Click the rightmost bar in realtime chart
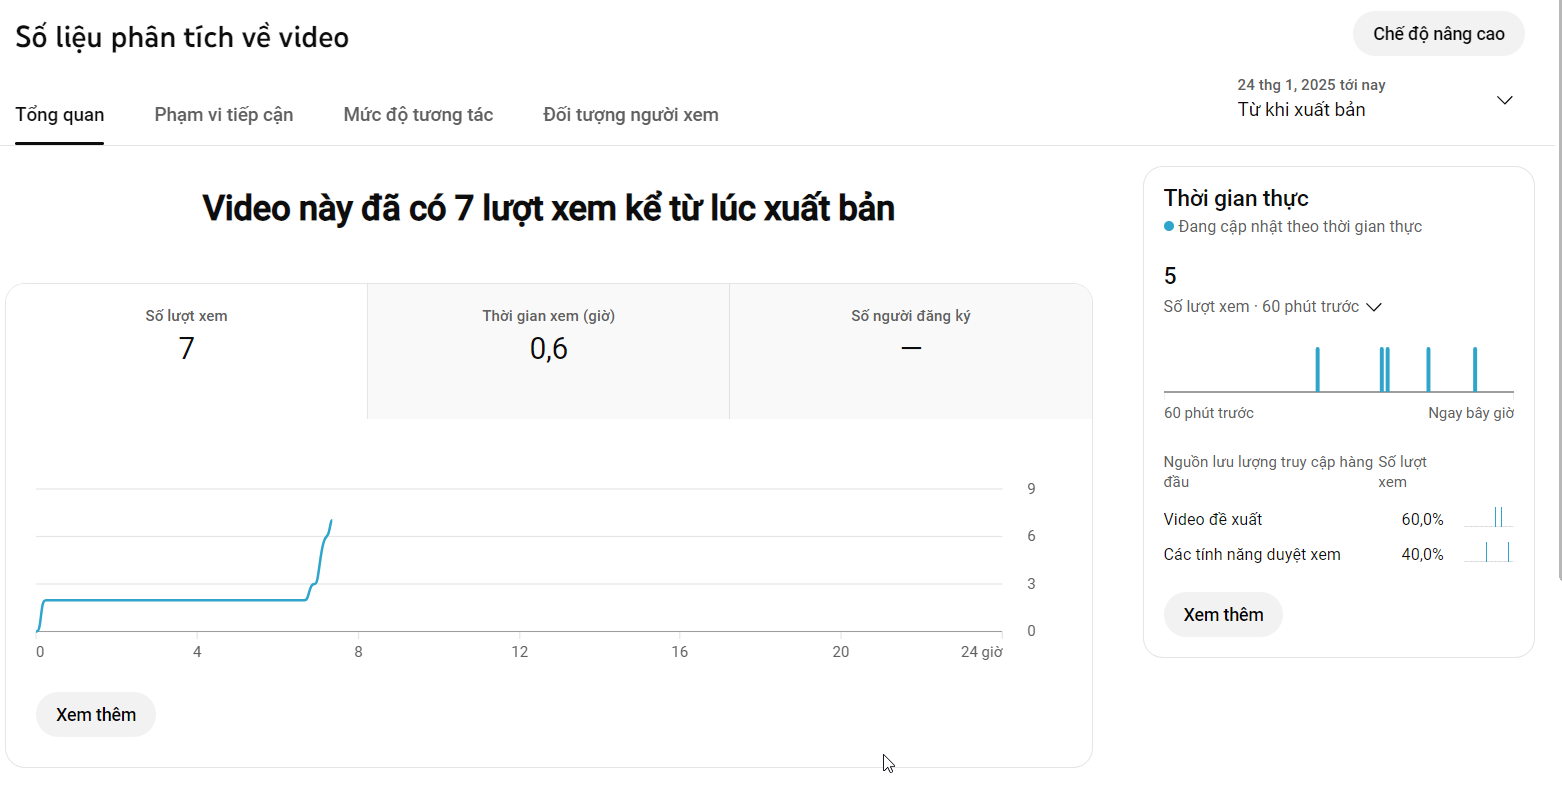1562x797 pixels. point(1475,370)
